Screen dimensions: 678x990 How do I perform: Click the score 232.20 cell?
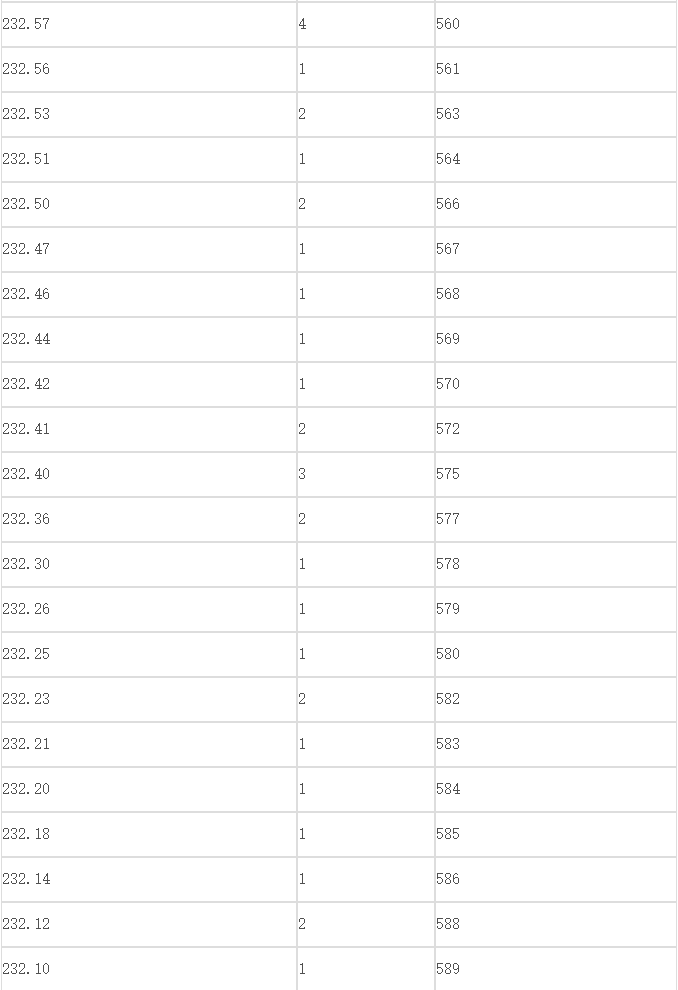pyautogui.click(x=149, y=789)
